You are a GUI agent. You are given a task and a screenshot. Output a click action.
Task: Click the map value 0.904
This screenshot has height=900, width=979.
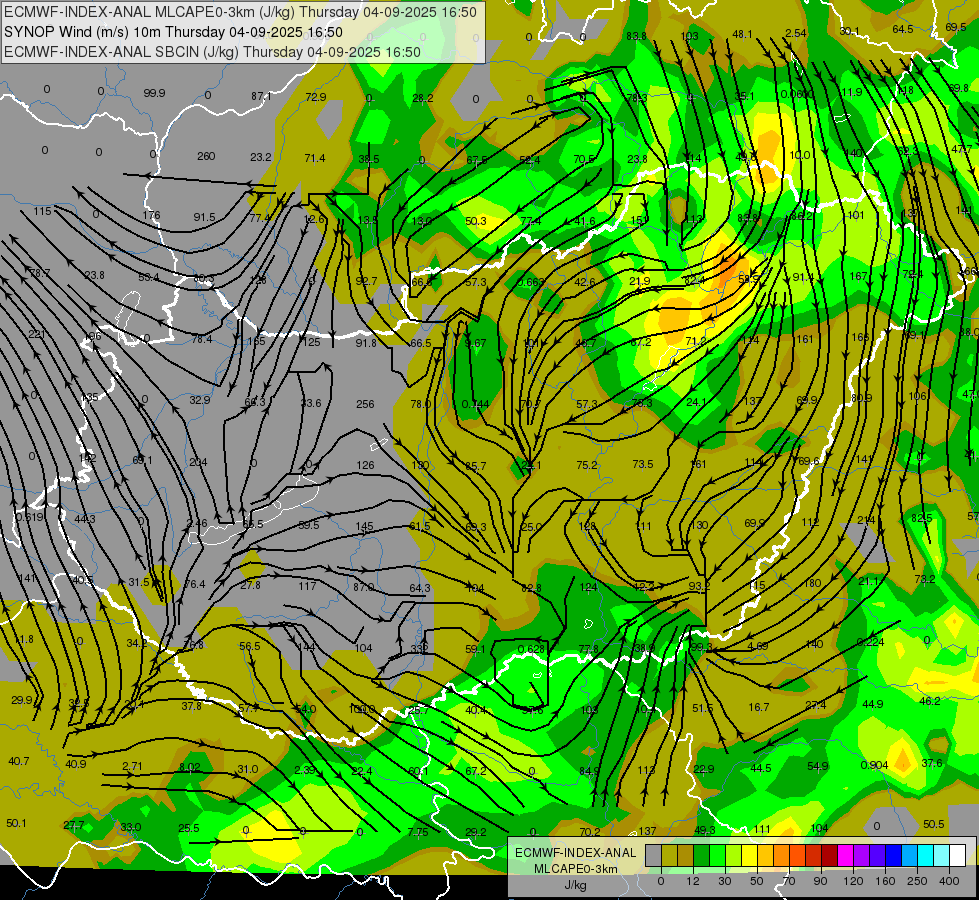874,766
